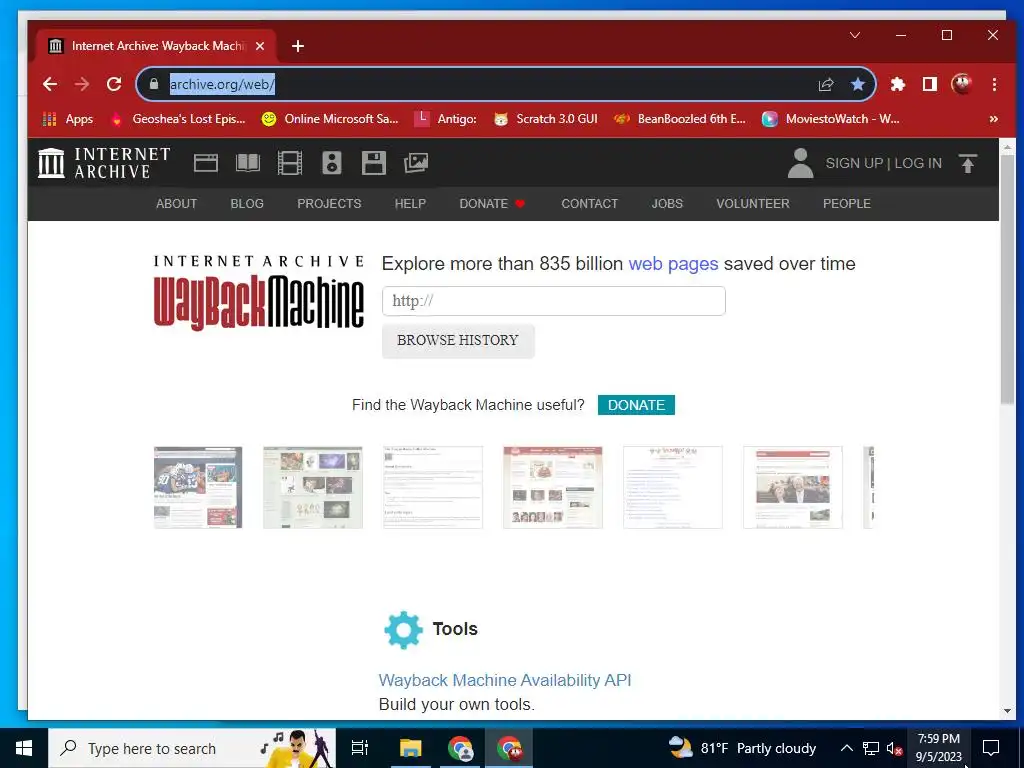Show more bookmarks with double chevron
1024x768 pixels.
point(993,119)
